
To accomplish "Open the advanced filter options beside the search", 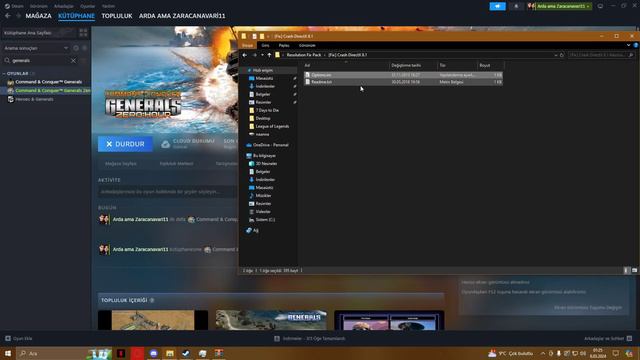I will [x=84, y=60].
